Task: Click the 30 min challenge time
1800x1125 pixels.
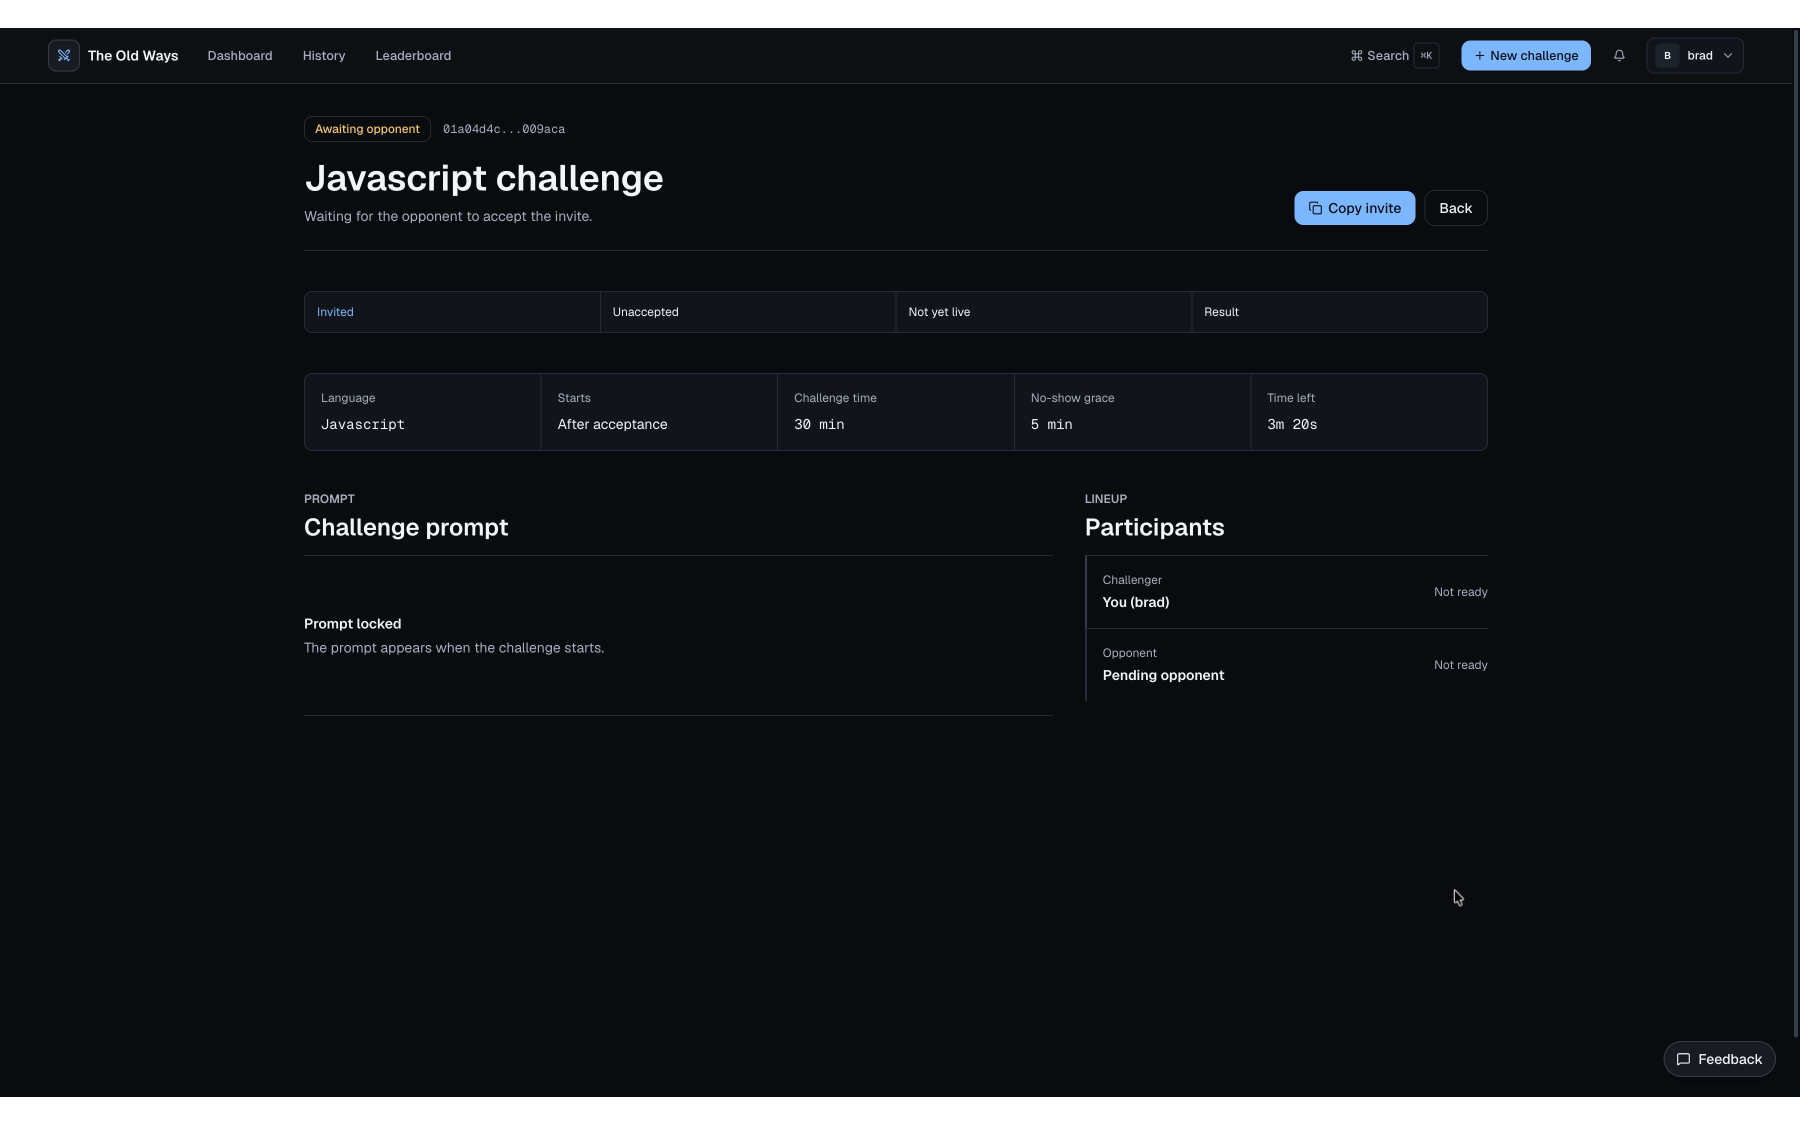Action: [819, 425]
